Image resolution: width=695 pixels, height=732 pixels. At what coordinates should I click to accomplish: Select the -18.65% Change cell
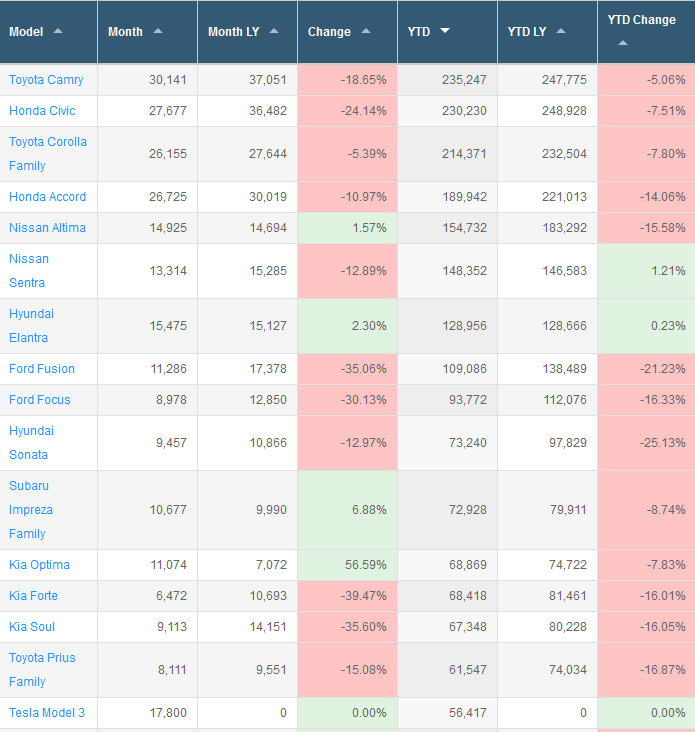point(347,80)
